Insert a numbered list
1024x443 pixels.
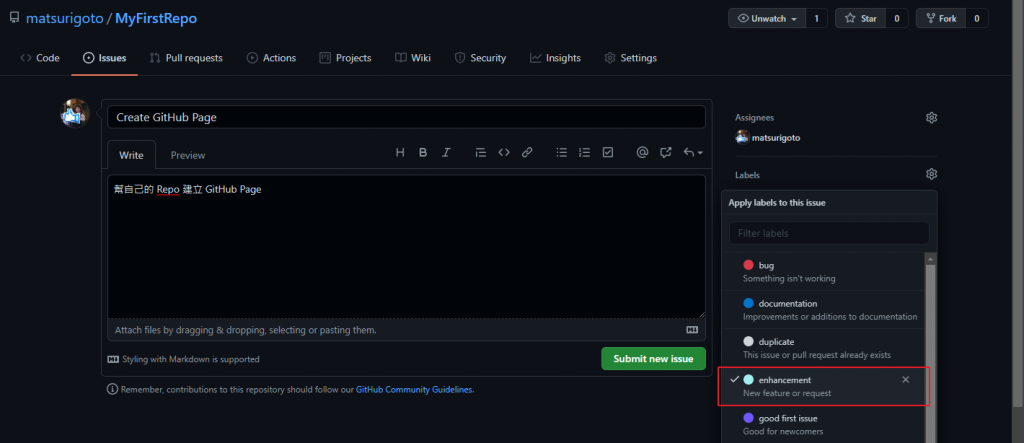pyautogui.click(x=584, y=152)
